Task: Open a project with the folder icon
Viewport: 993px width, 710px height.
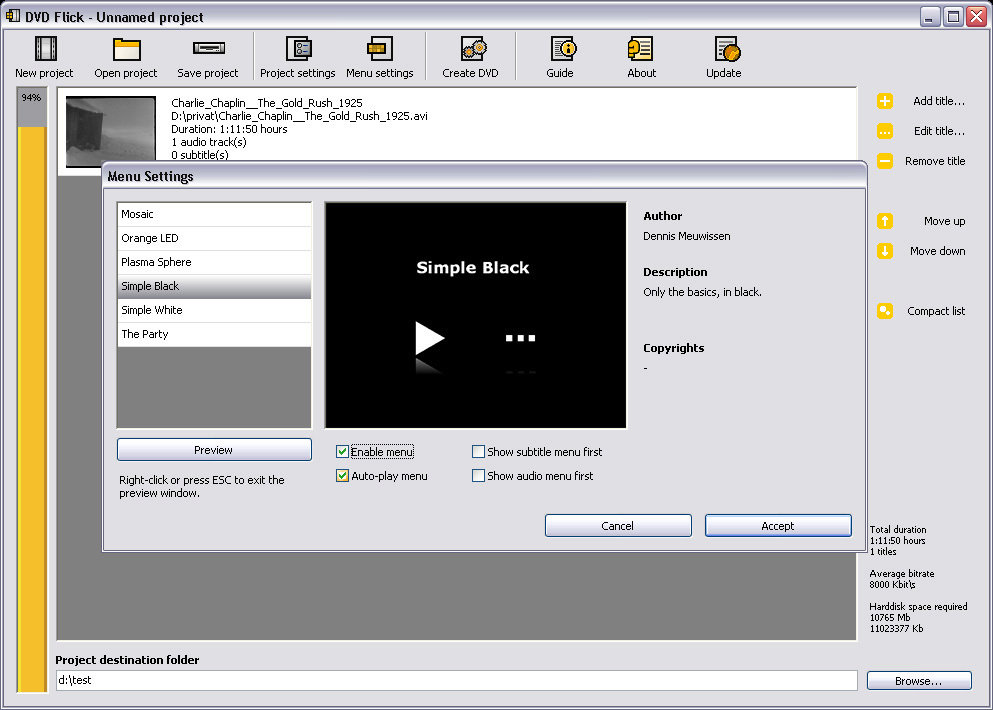Action: click(x=126, y=49)
